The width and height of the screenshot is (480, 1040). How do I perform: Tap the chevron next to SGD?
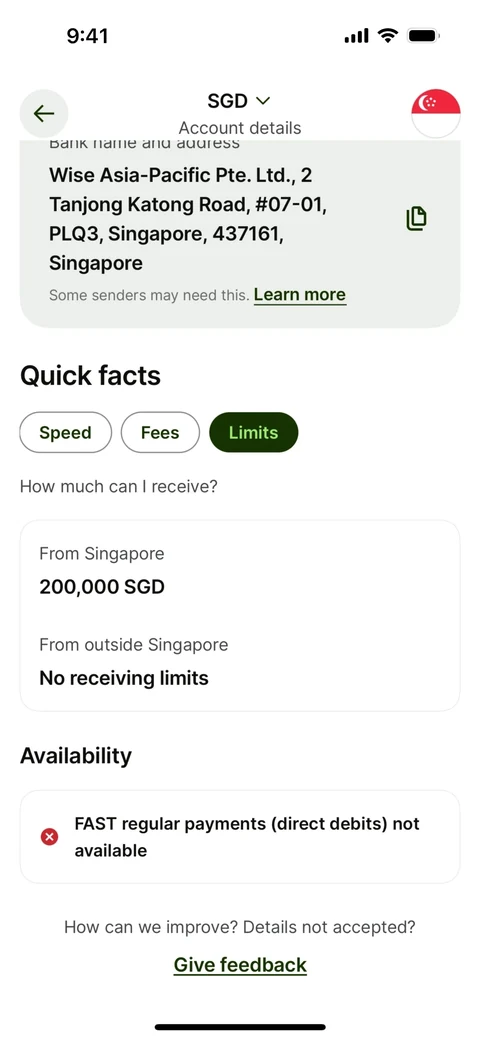[263, 101]
